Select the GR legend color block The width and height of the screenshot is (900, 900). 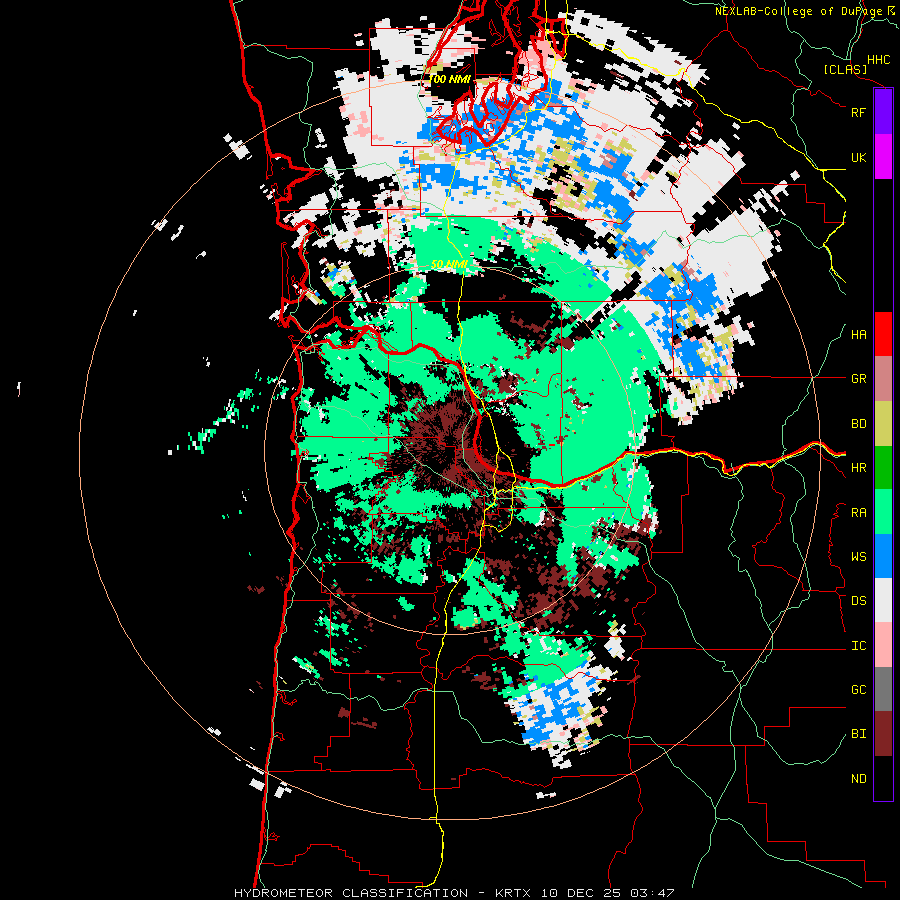883,379
